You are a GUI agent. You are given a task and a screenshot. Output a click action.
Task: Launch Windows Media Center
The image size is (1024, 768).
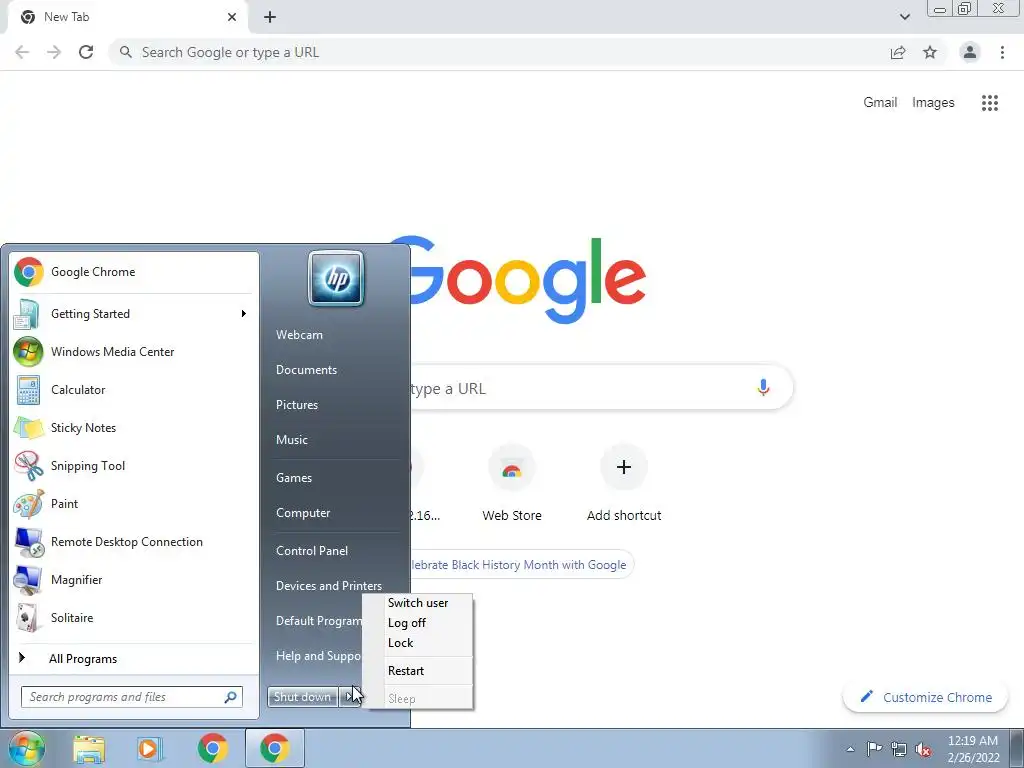[134, 351]
